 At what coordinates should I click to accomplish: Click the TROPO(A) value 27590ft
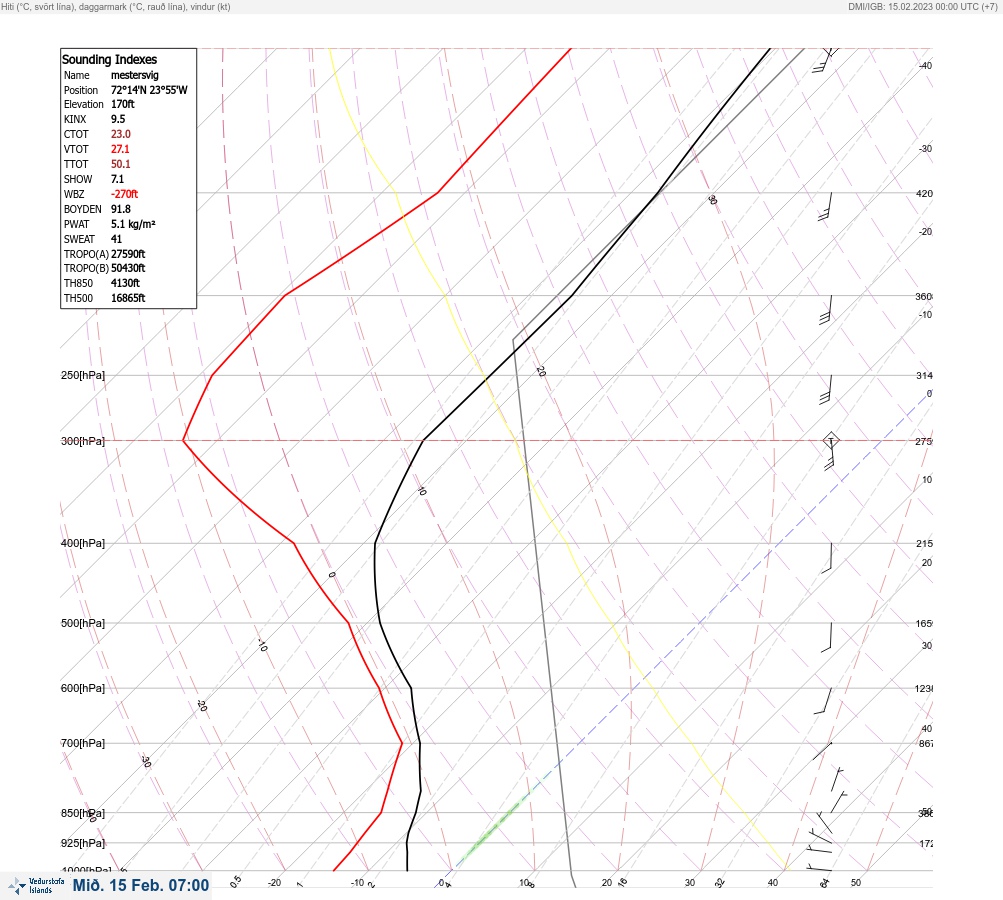[x=128, y=254]
